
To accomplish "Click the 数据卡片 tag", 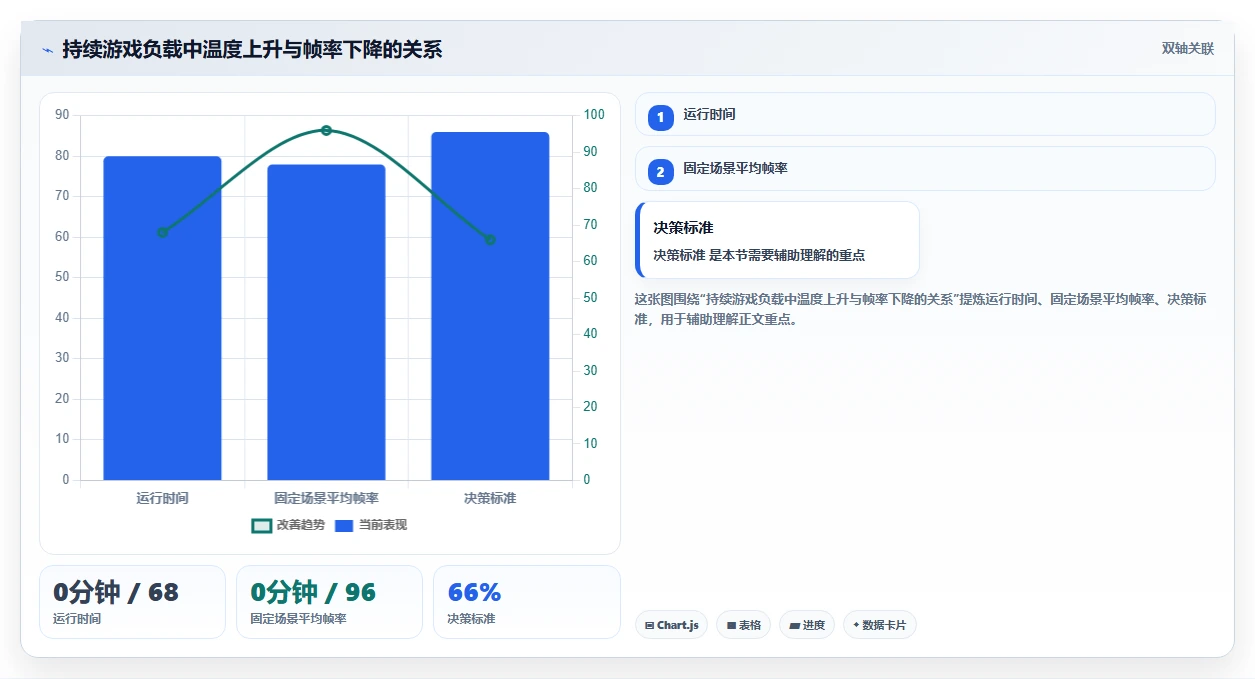I will coord(880,625).
